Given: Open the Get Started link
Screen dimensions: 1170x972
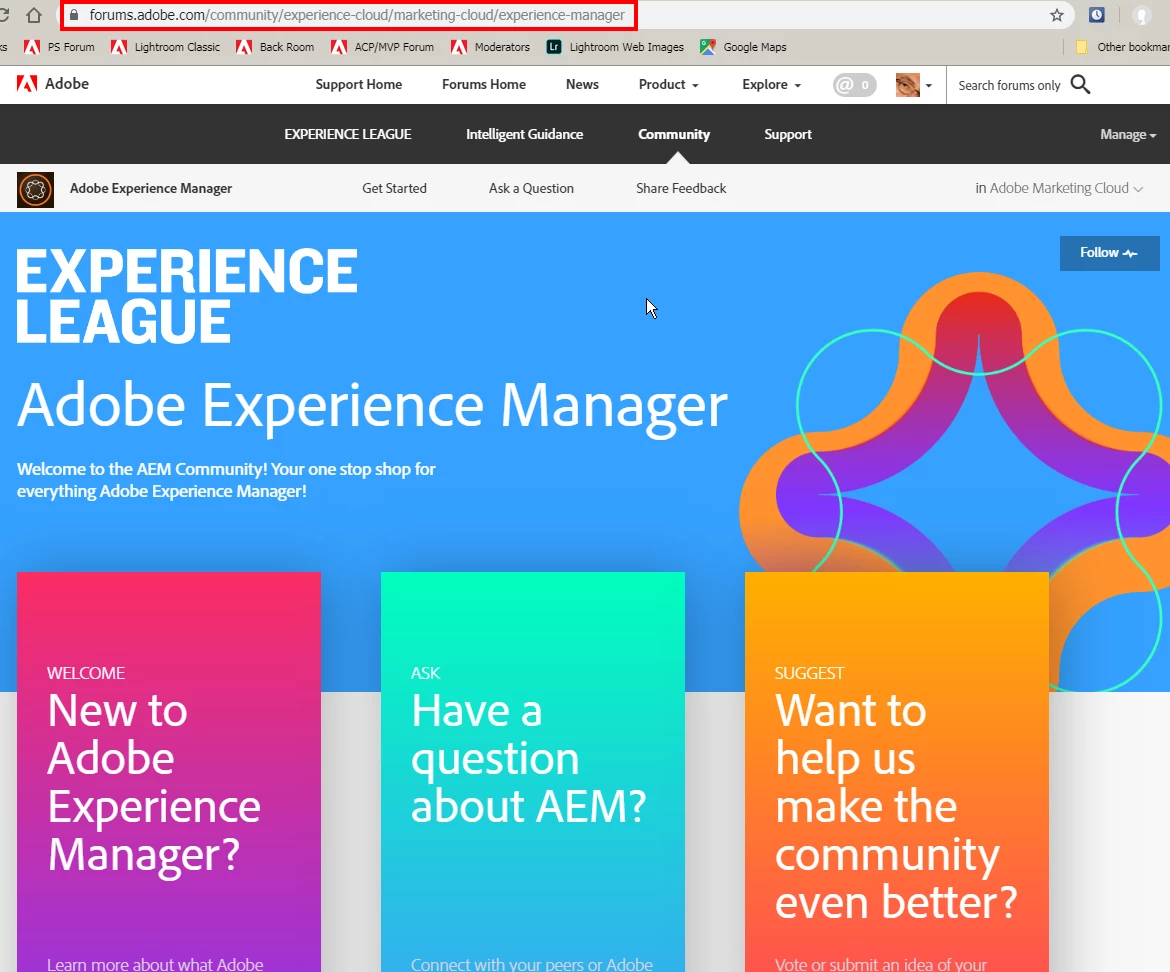Looking at the screenshot, I should pos(395,188).
